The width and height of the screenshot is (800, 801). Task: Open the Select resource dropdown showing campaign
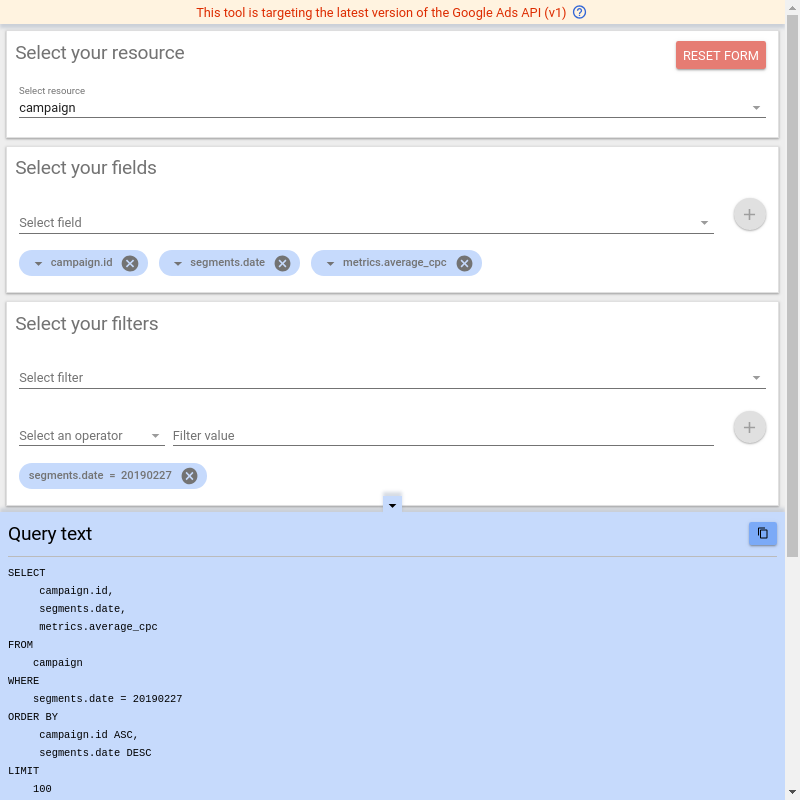point(390,107)
